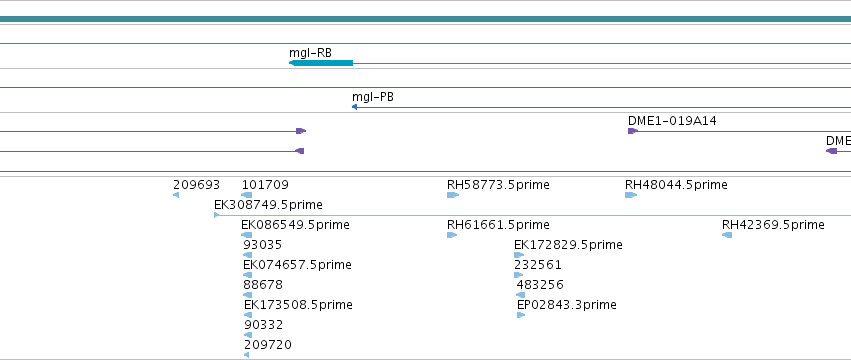The height and width of the screenshot is (360, 851).
Task: Click the RH61661.5prime arrow glyph
Action: click(x=452, y=235)
